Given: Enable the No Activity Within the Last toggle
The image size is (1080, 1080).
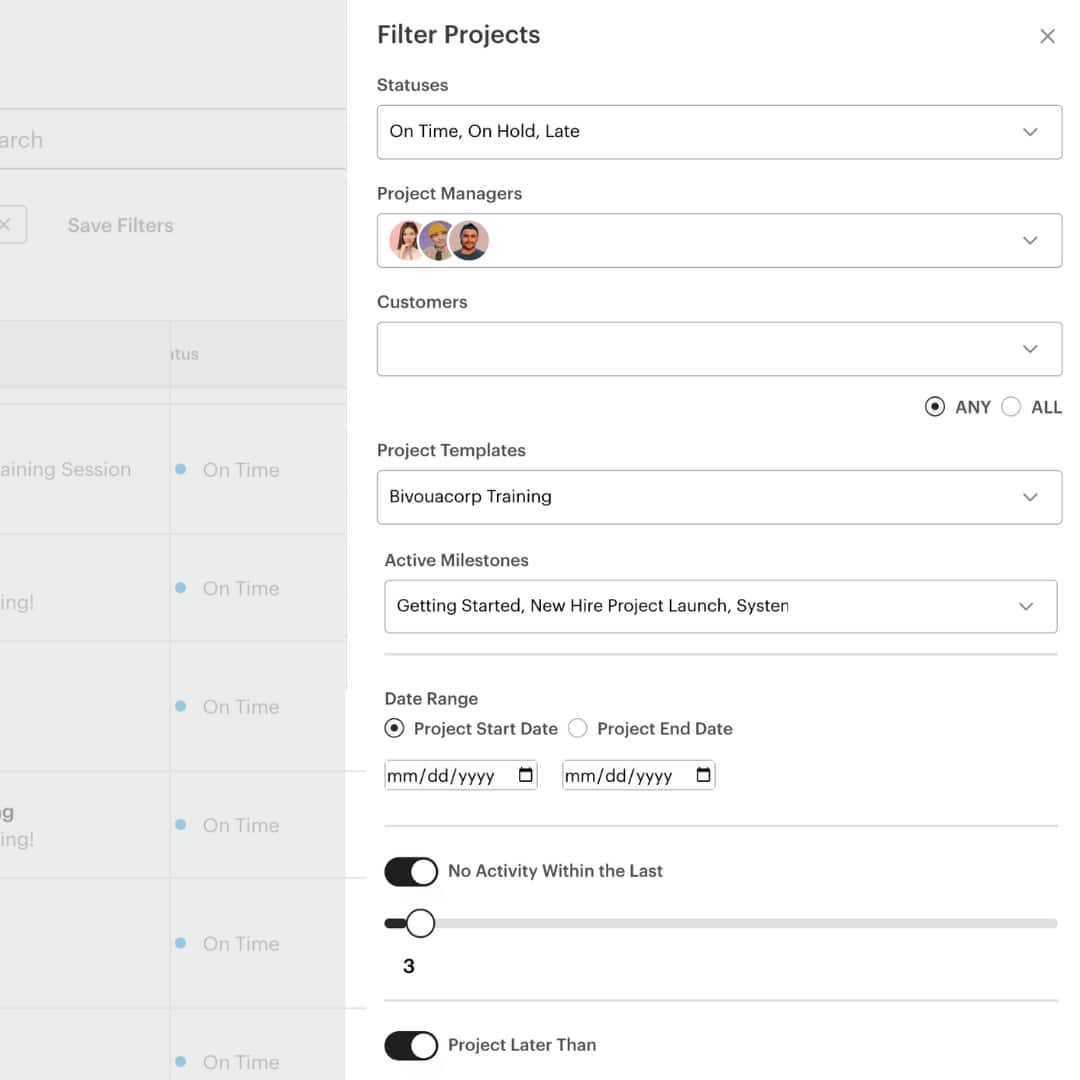Looking at the screenshot, I should (411, 871).
